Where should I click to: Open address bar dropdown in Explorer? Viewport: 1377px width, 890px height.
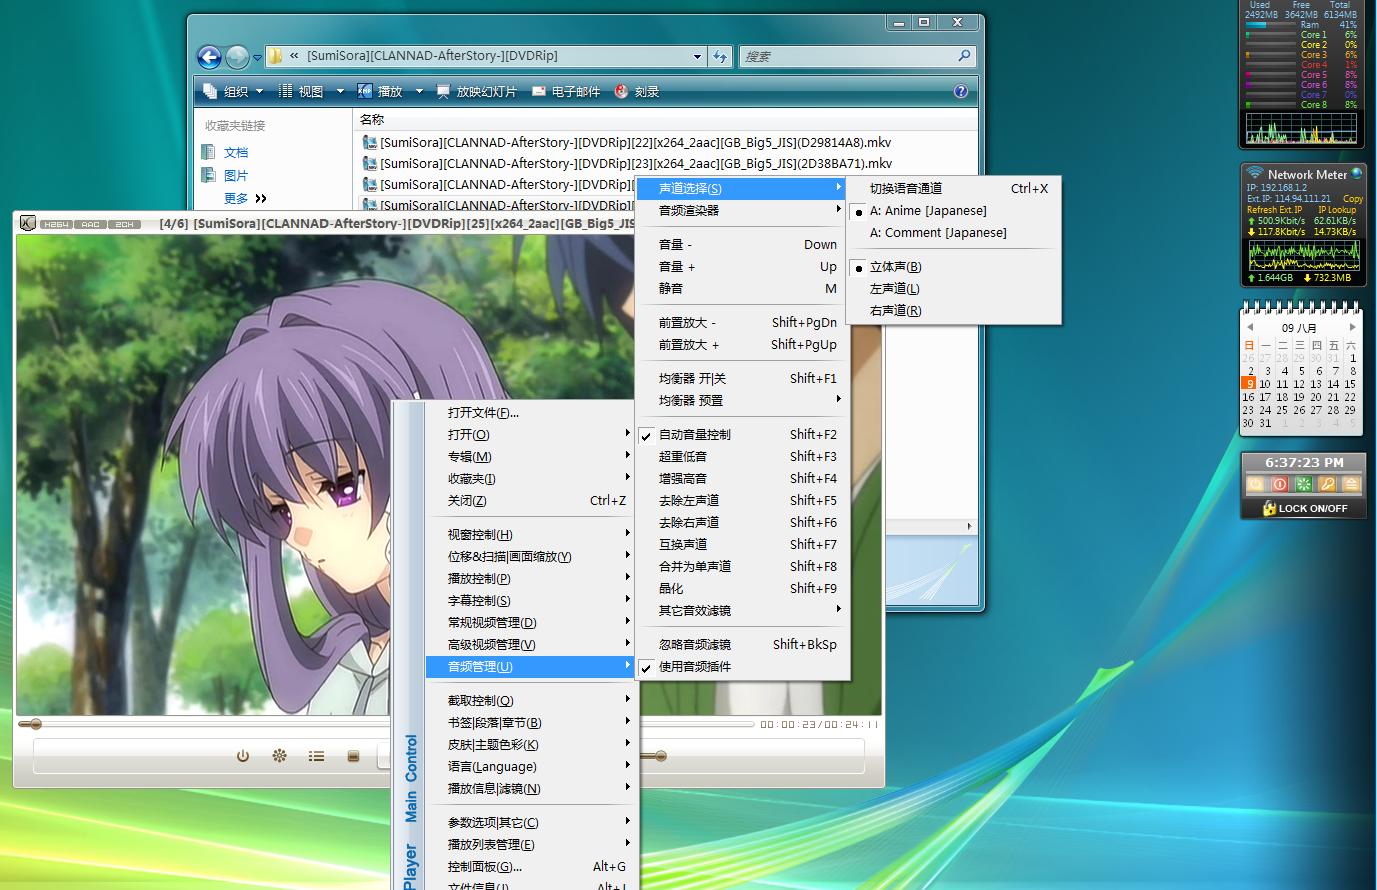point(697,57)
